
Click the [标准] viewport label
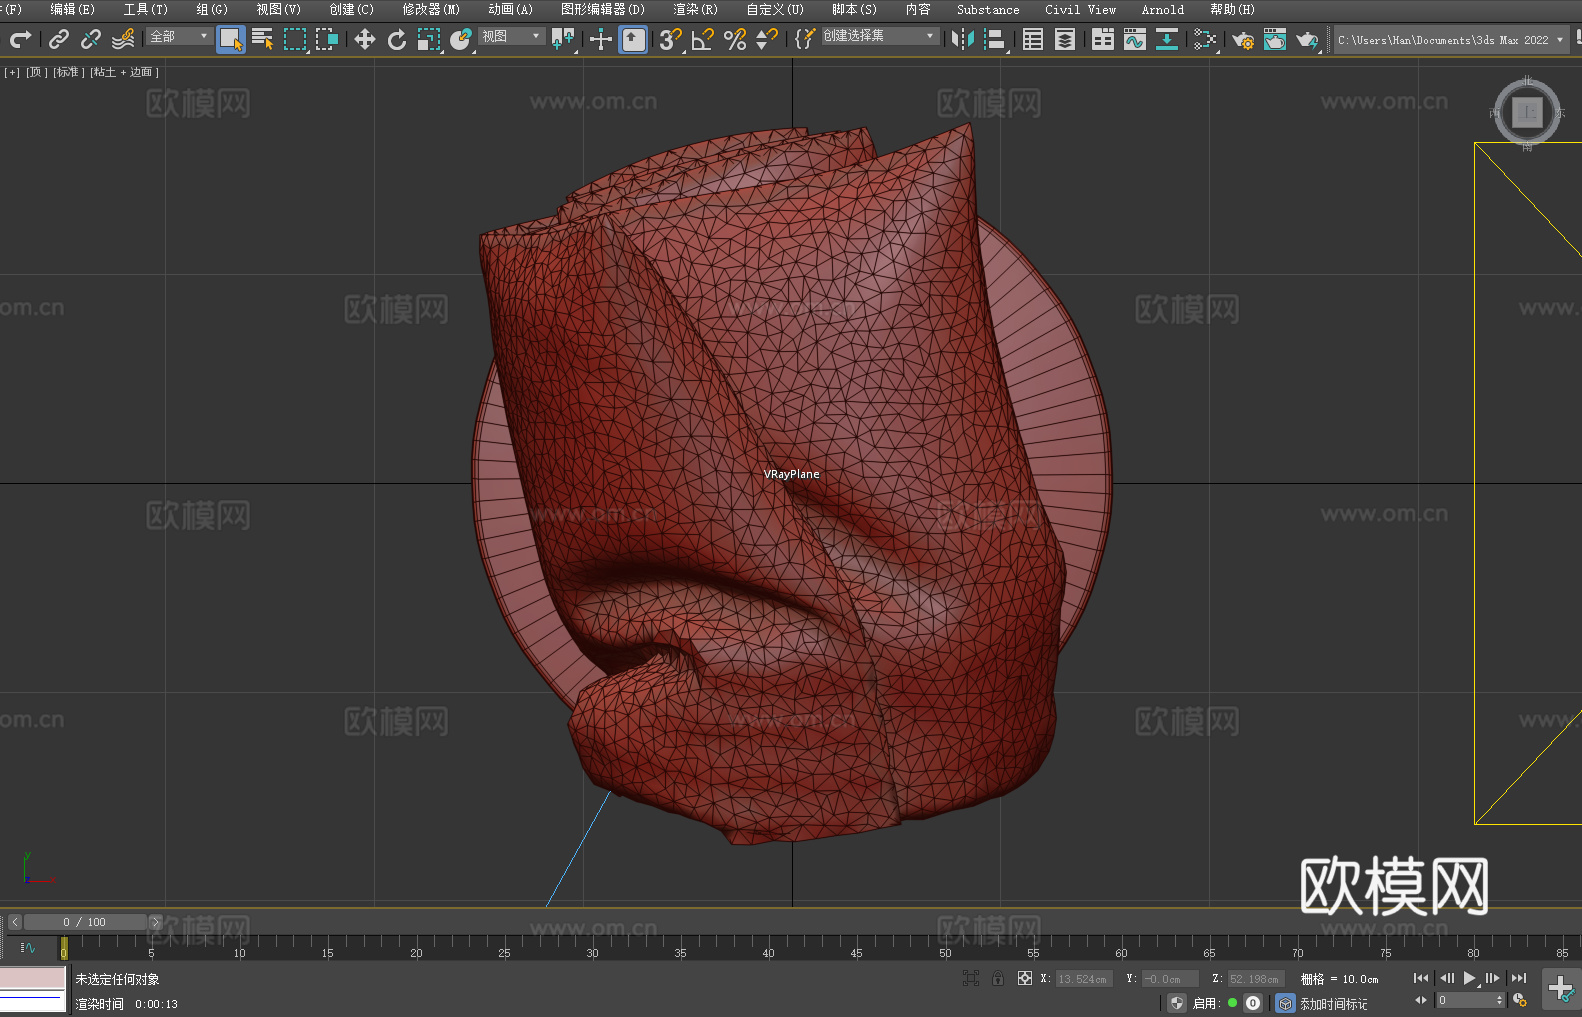pyautogui.click(x=68, y=72)
